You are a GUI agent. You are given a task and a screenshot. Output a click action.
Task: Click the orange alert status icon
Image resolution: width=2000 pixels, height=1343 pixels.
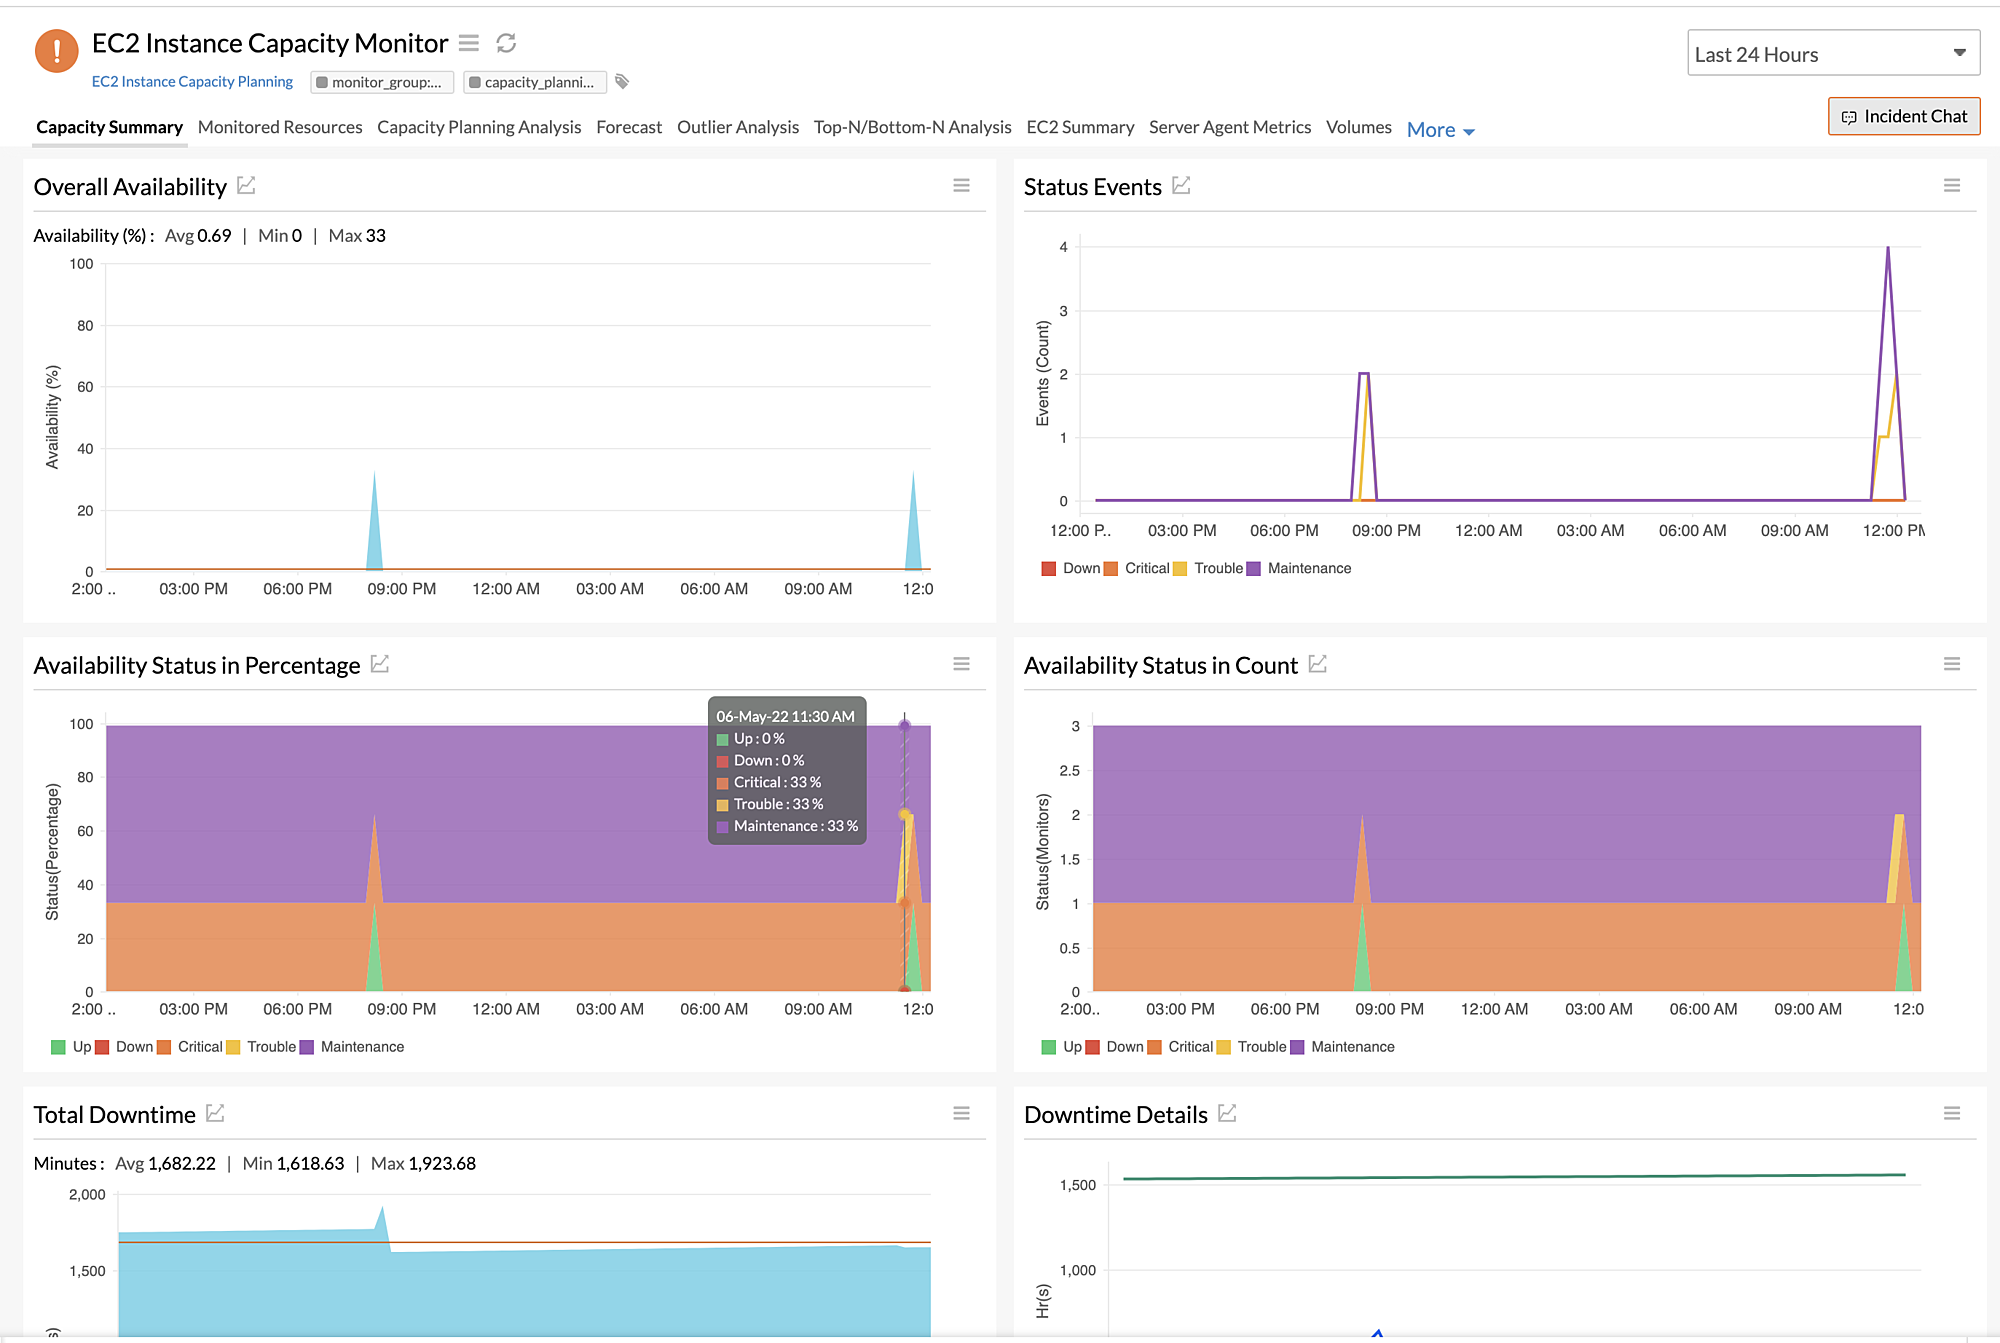click(56, 50)
